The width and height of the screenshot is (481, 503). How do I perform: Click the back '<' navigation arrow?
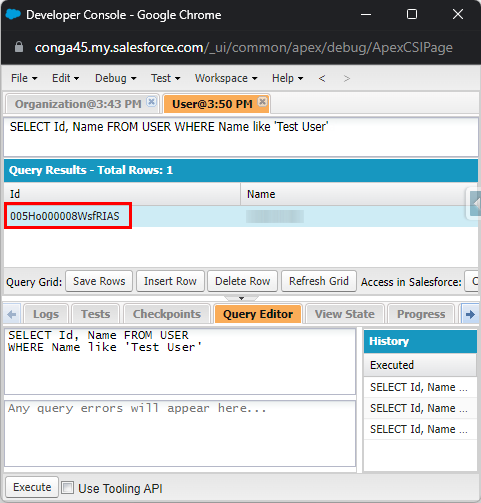coord(322,78)
